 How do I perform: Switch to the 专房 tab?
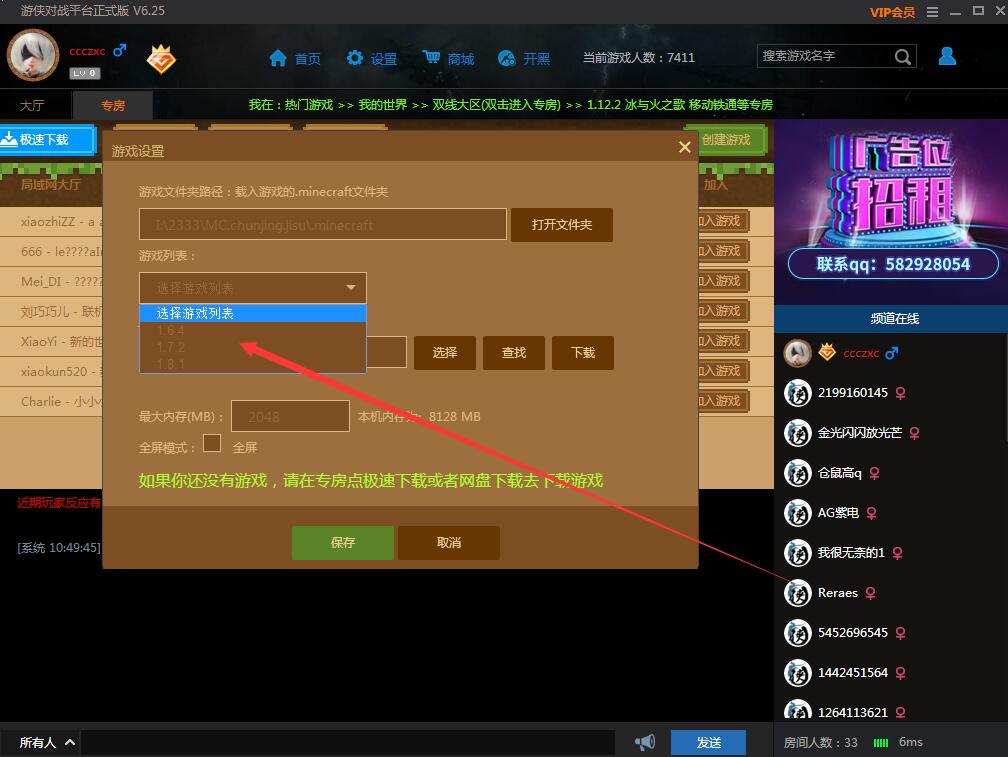[x=113, y=105]
